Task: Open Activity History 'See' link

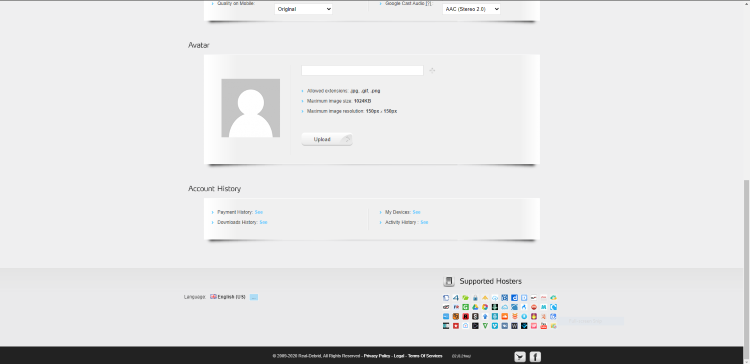Action: coord(424,222)
